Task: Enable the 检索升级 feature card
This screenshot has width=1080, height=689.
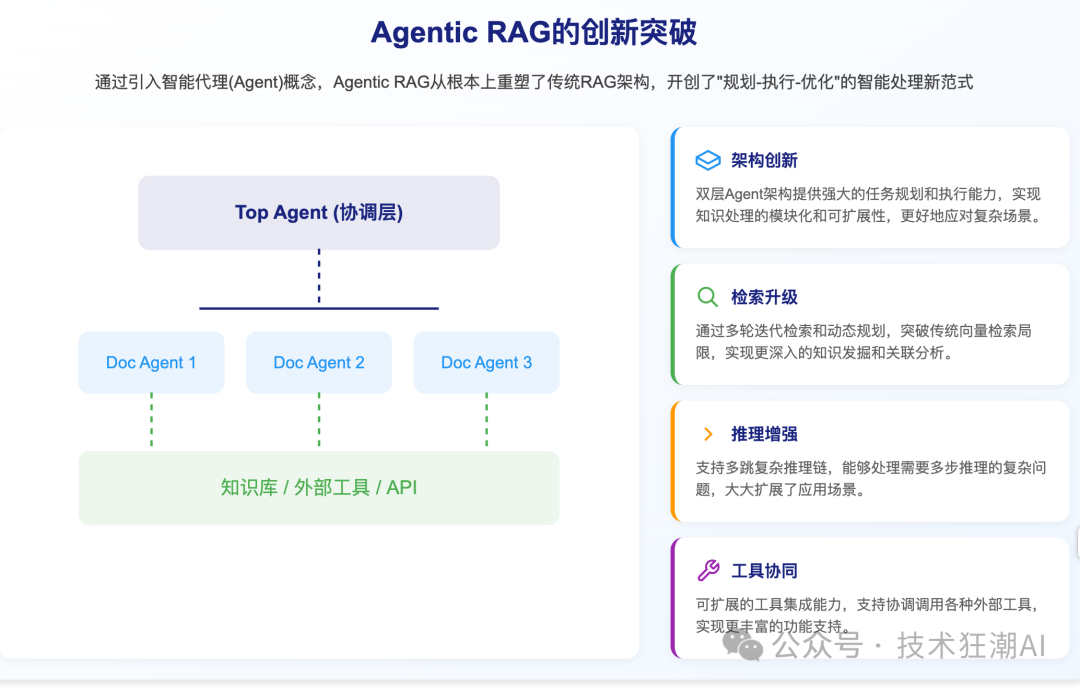Action: pos(870,324)
